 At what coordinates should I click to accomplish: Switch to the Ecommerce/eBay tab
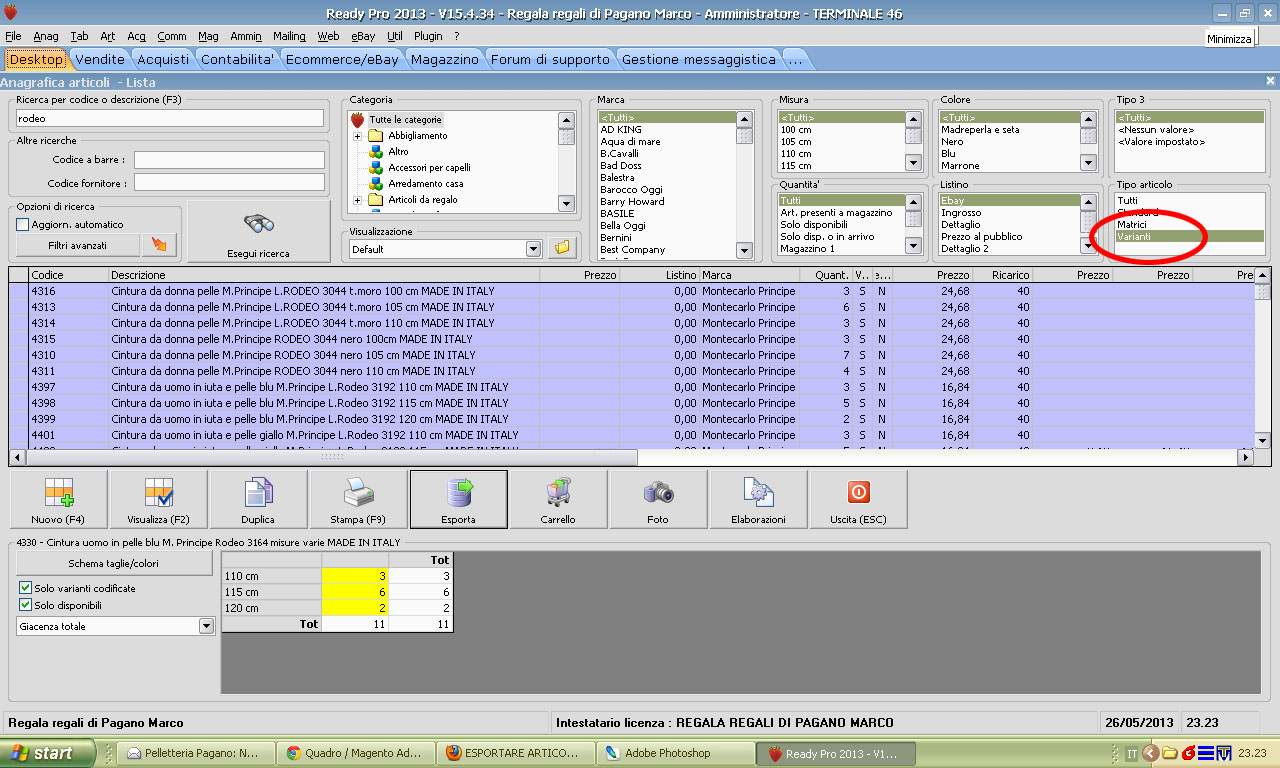click(342, 59)
